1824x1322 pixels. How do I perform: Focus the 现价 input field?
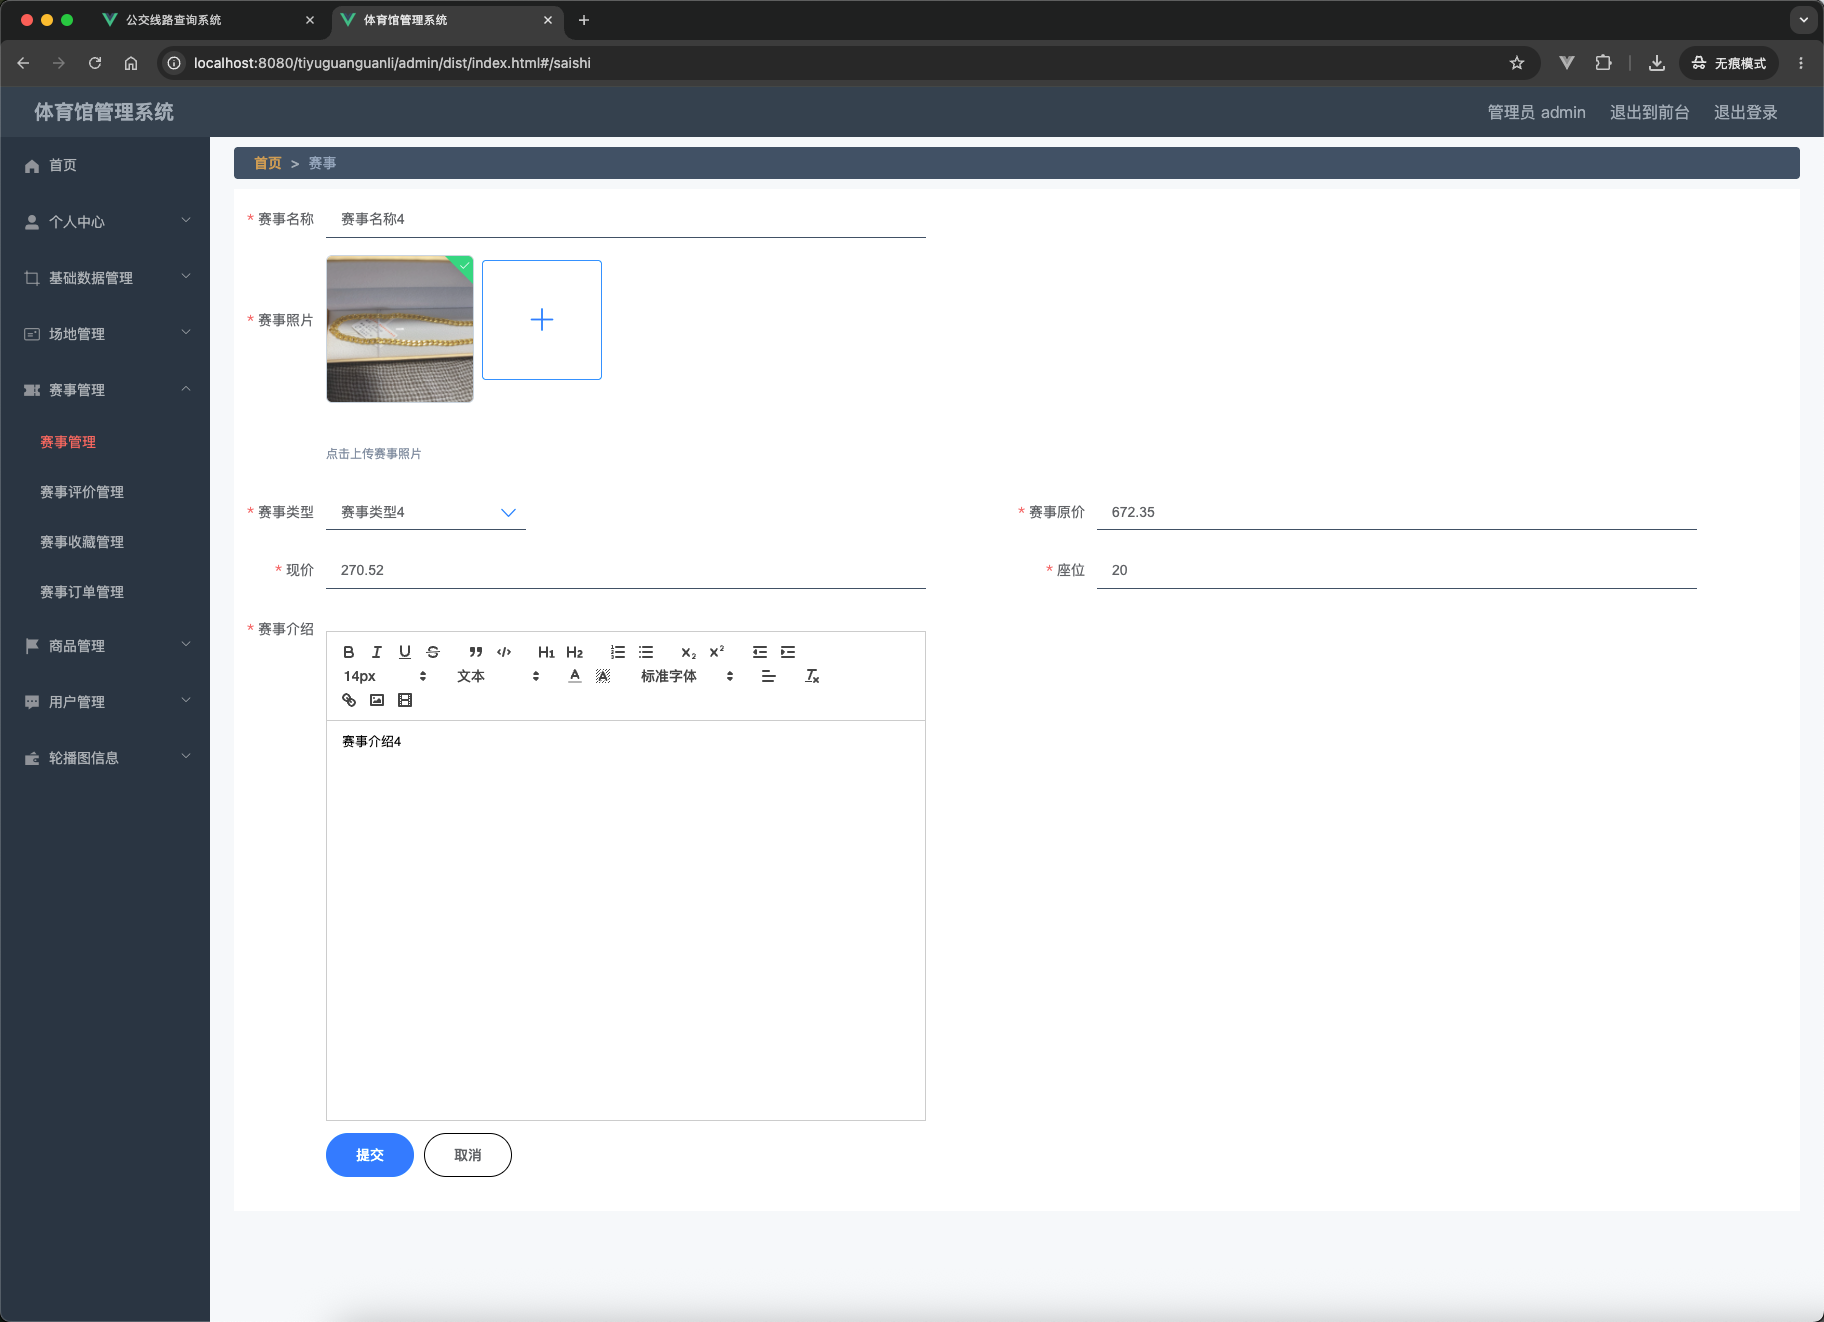tap(626, 570)
